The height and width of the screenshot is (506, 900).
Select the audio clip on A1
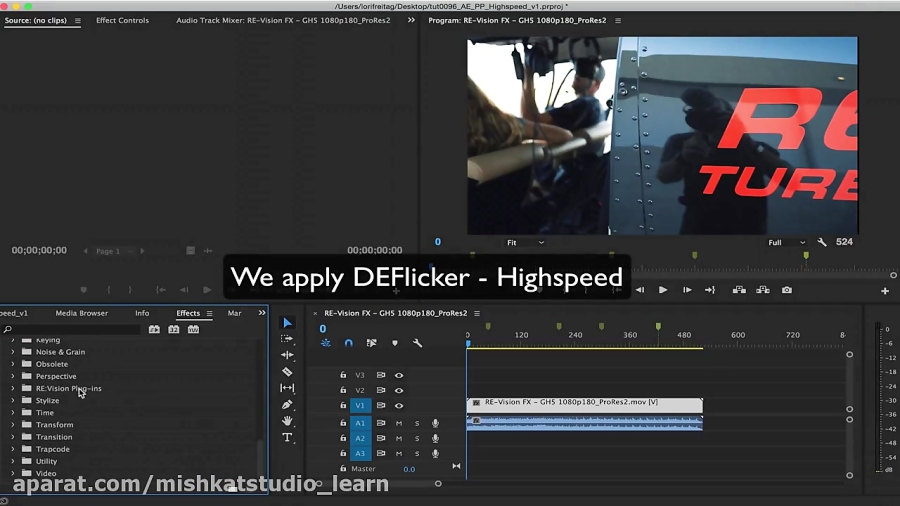tap(584, 423)
